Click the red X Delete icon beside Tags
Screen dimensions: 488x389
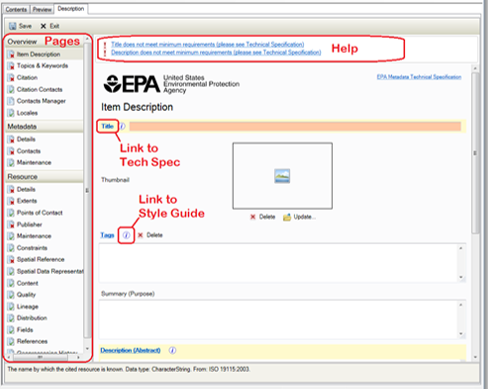tap(140, 235)
